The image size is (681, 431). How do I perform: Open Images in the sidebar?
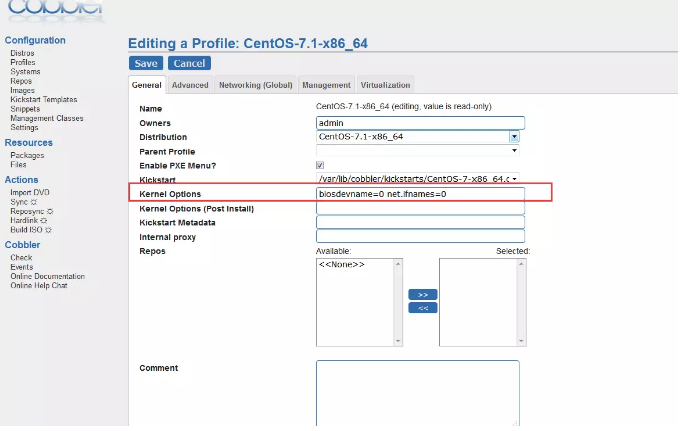22,90
